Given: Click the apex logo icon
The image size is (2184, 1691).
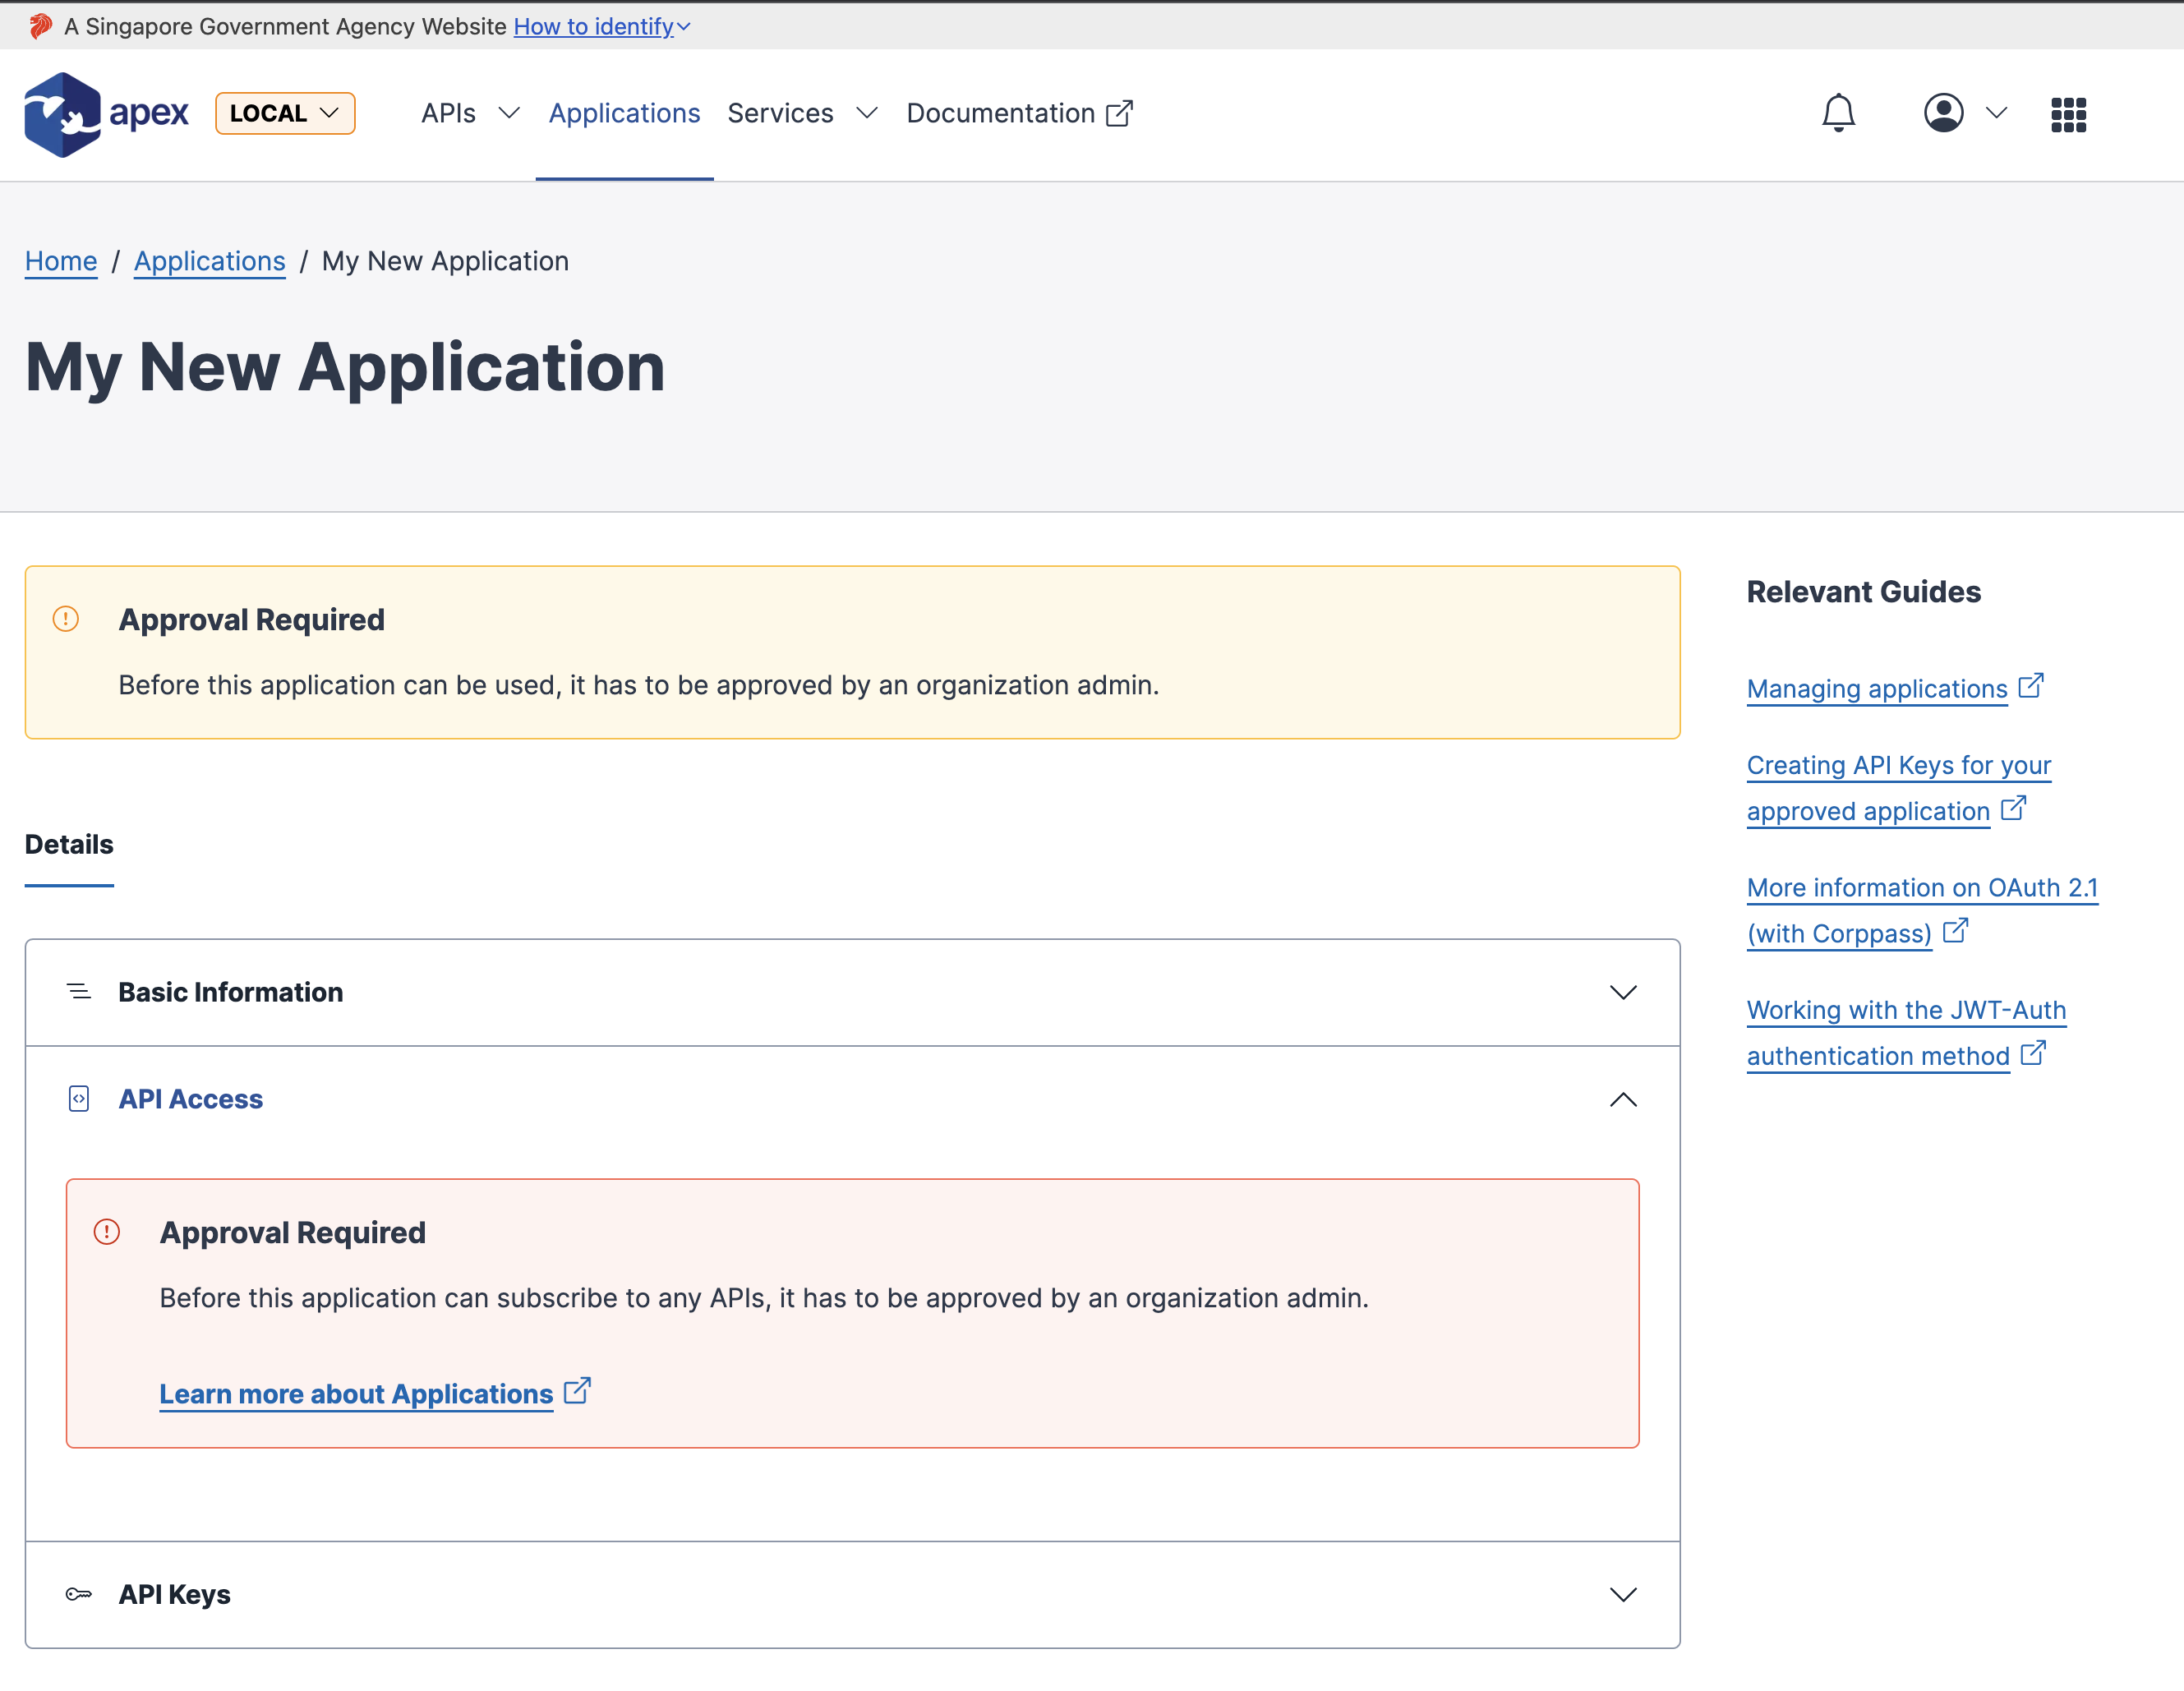Looking at the screenshot, I should (63, 113).
